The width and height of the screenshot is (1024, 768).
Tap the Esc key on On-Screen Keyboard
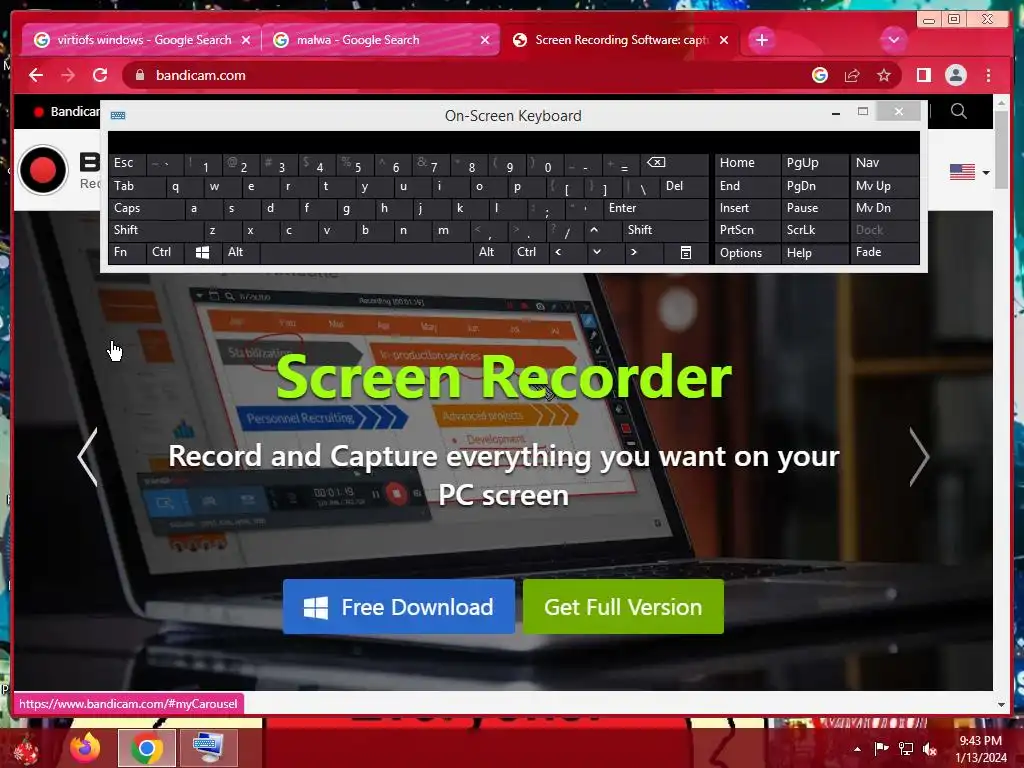click(x=127, y=163)
